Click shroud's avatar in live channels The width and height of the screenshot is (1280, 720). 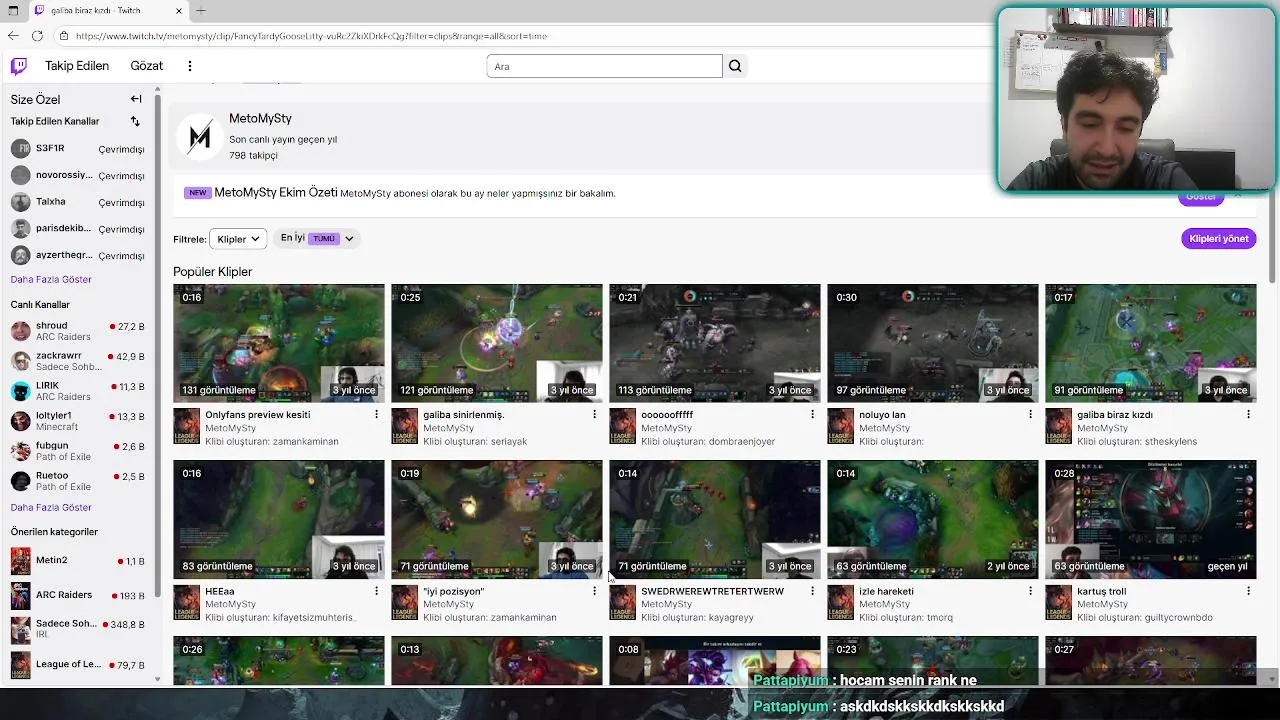tap(20, 331)
